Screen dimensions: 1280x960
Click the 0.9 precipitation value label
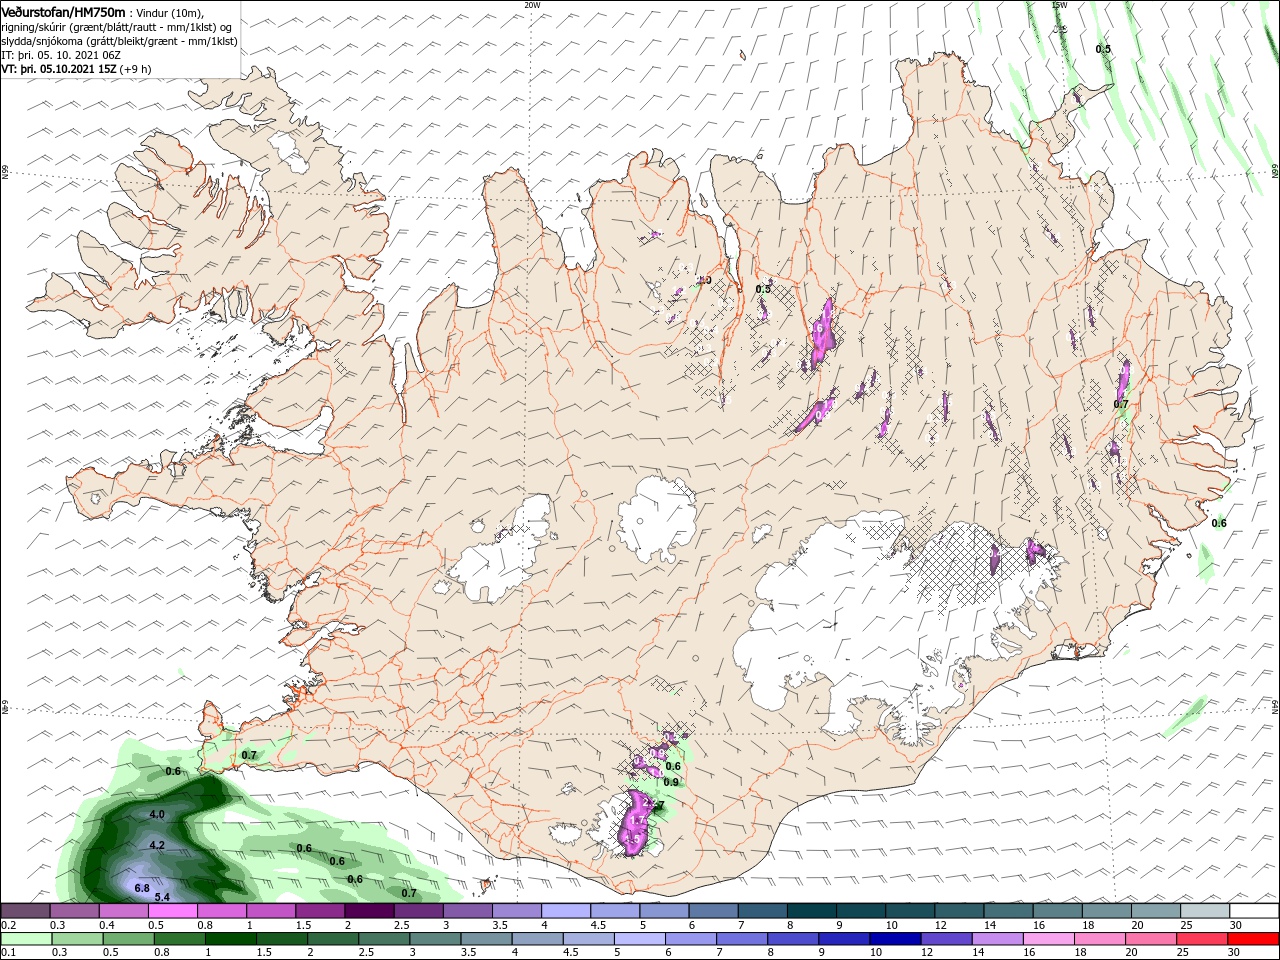[671, 782]
